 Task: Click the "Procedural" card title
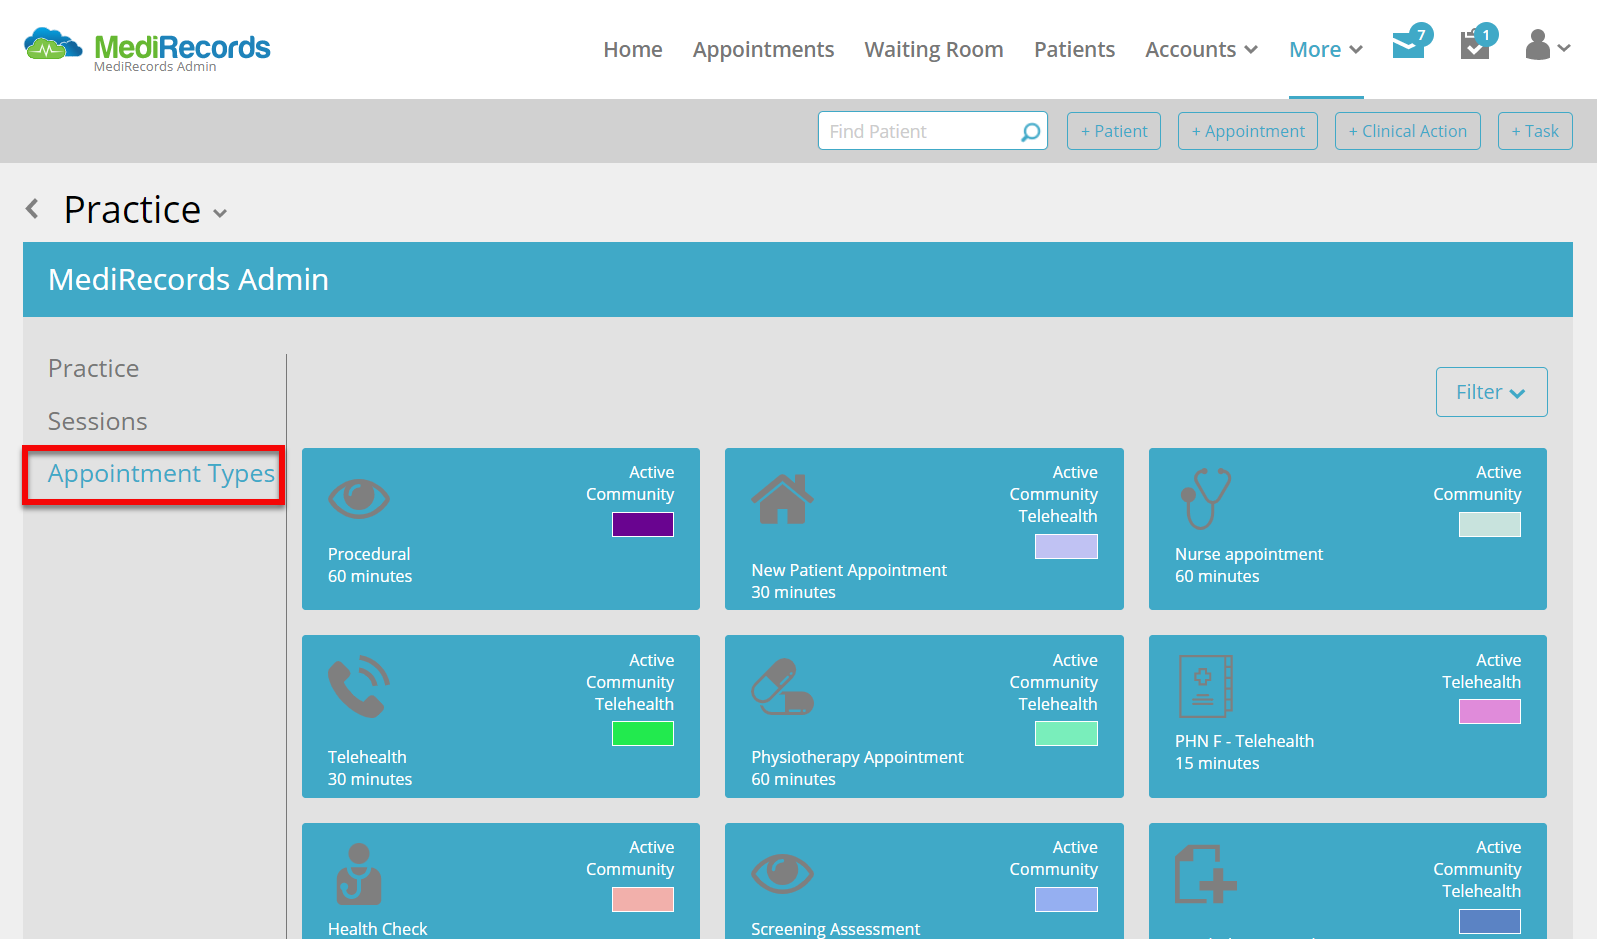tap(369, 554)
